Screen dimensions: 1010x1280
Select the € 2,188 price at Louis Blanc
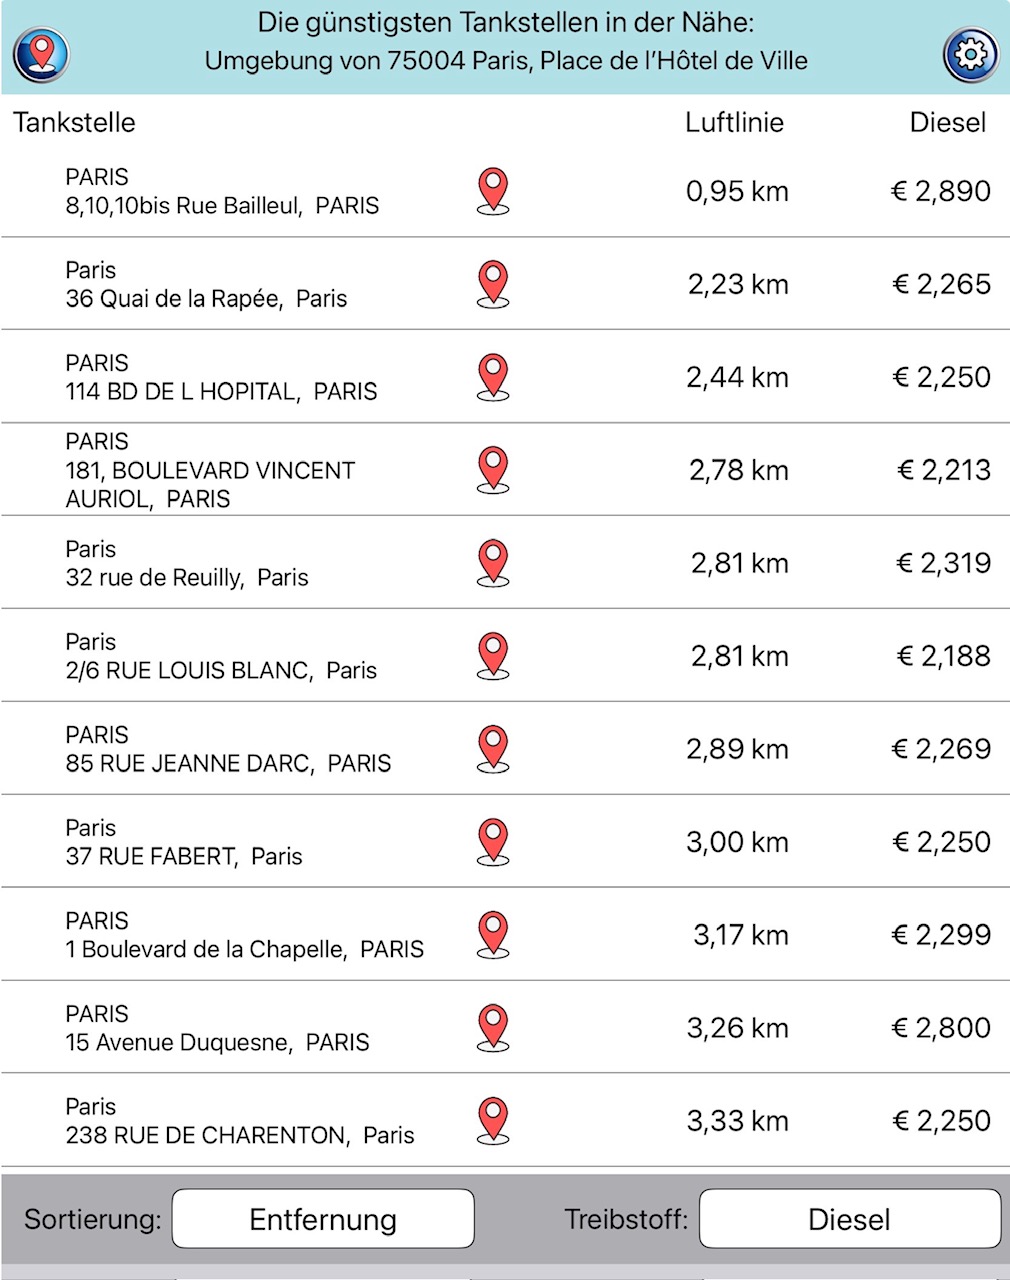click(943, 656)
